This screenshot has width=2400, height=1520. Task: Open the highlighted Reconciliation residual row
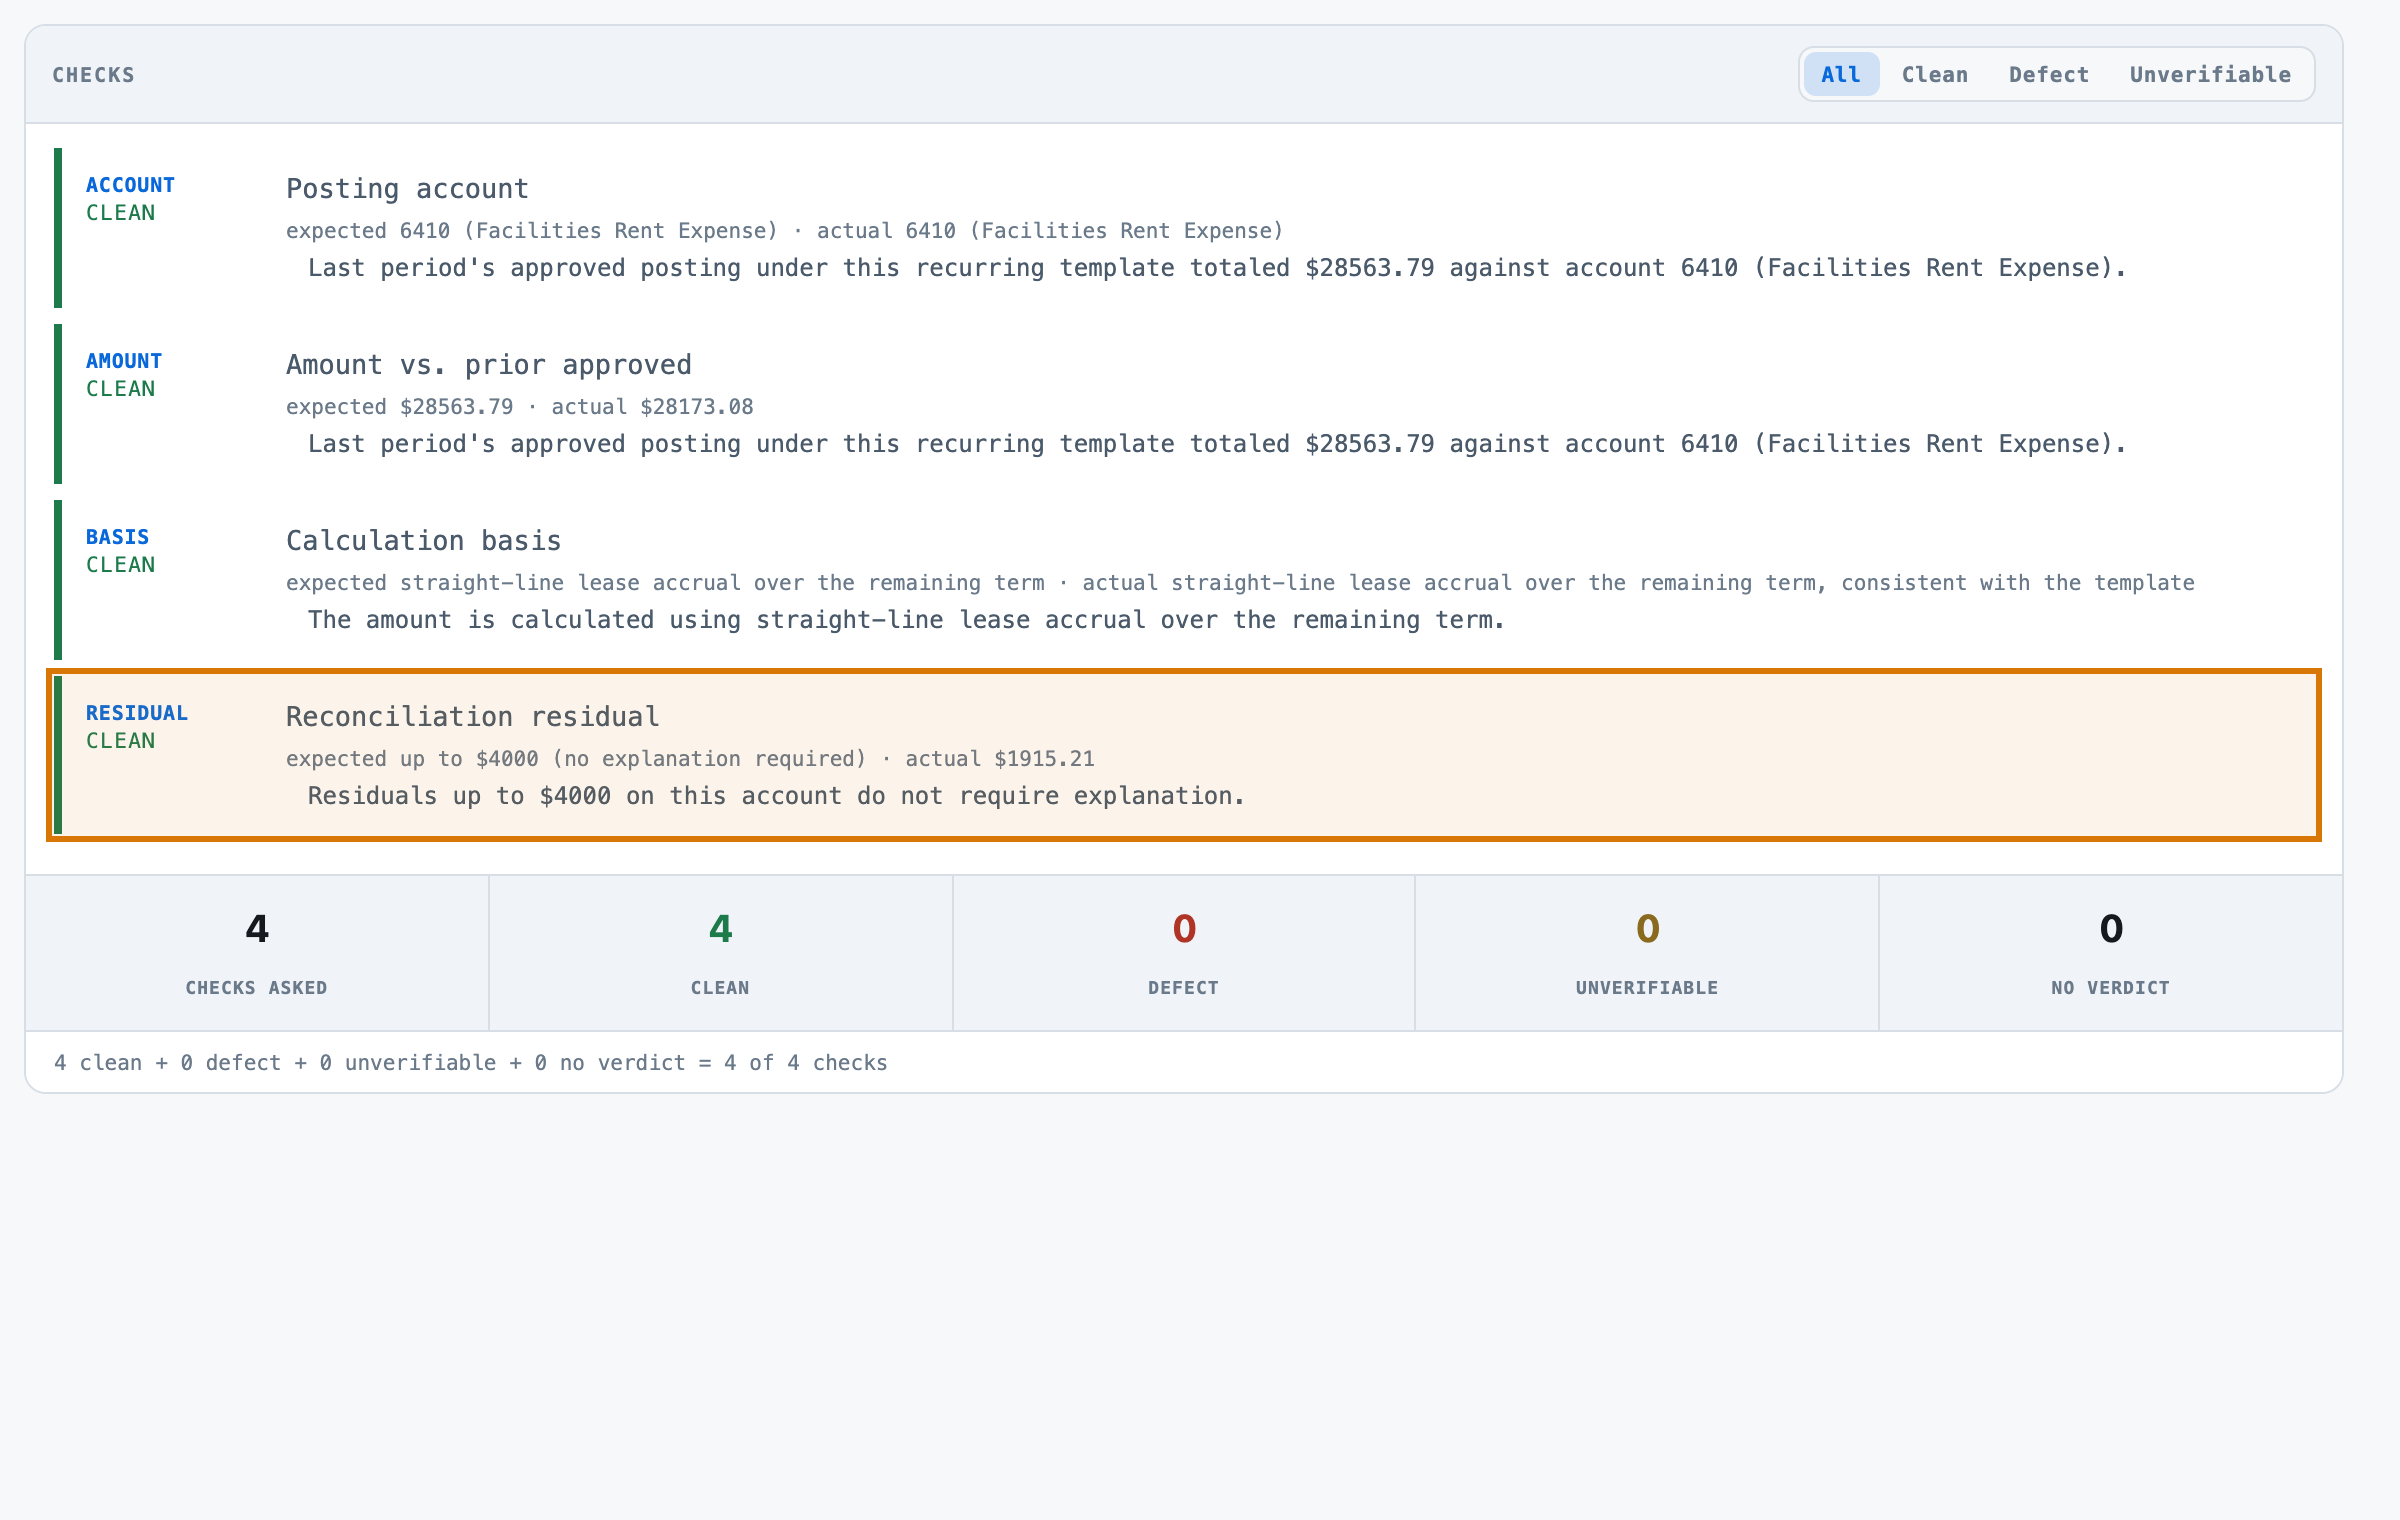pyautogui.click(x=1184, y=755)
